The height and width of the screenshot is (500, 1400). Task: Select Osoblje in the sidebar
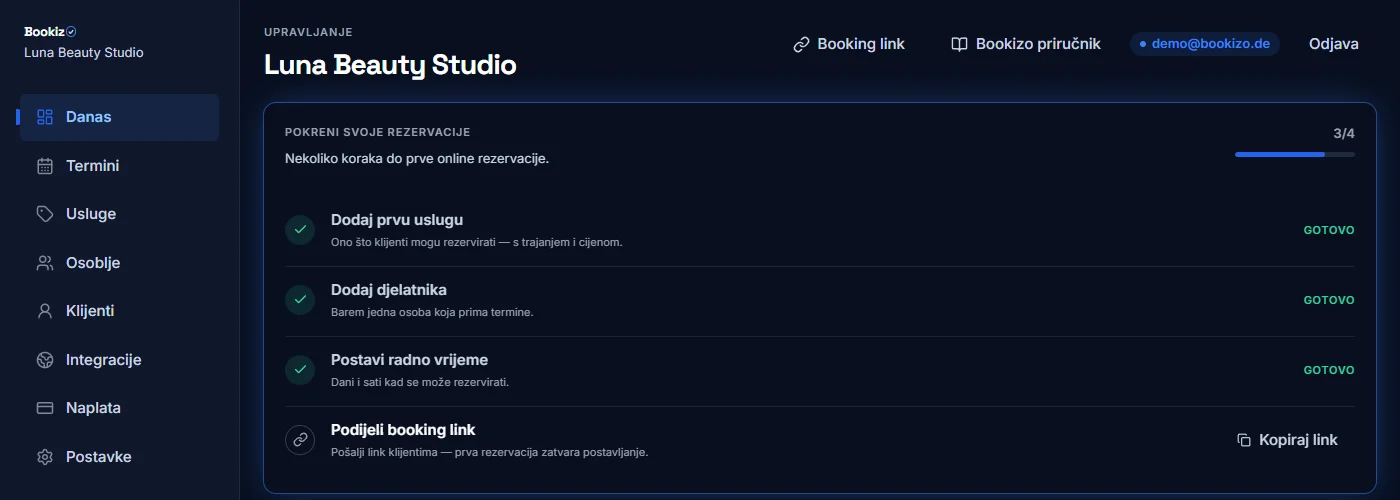click(119, 263)
